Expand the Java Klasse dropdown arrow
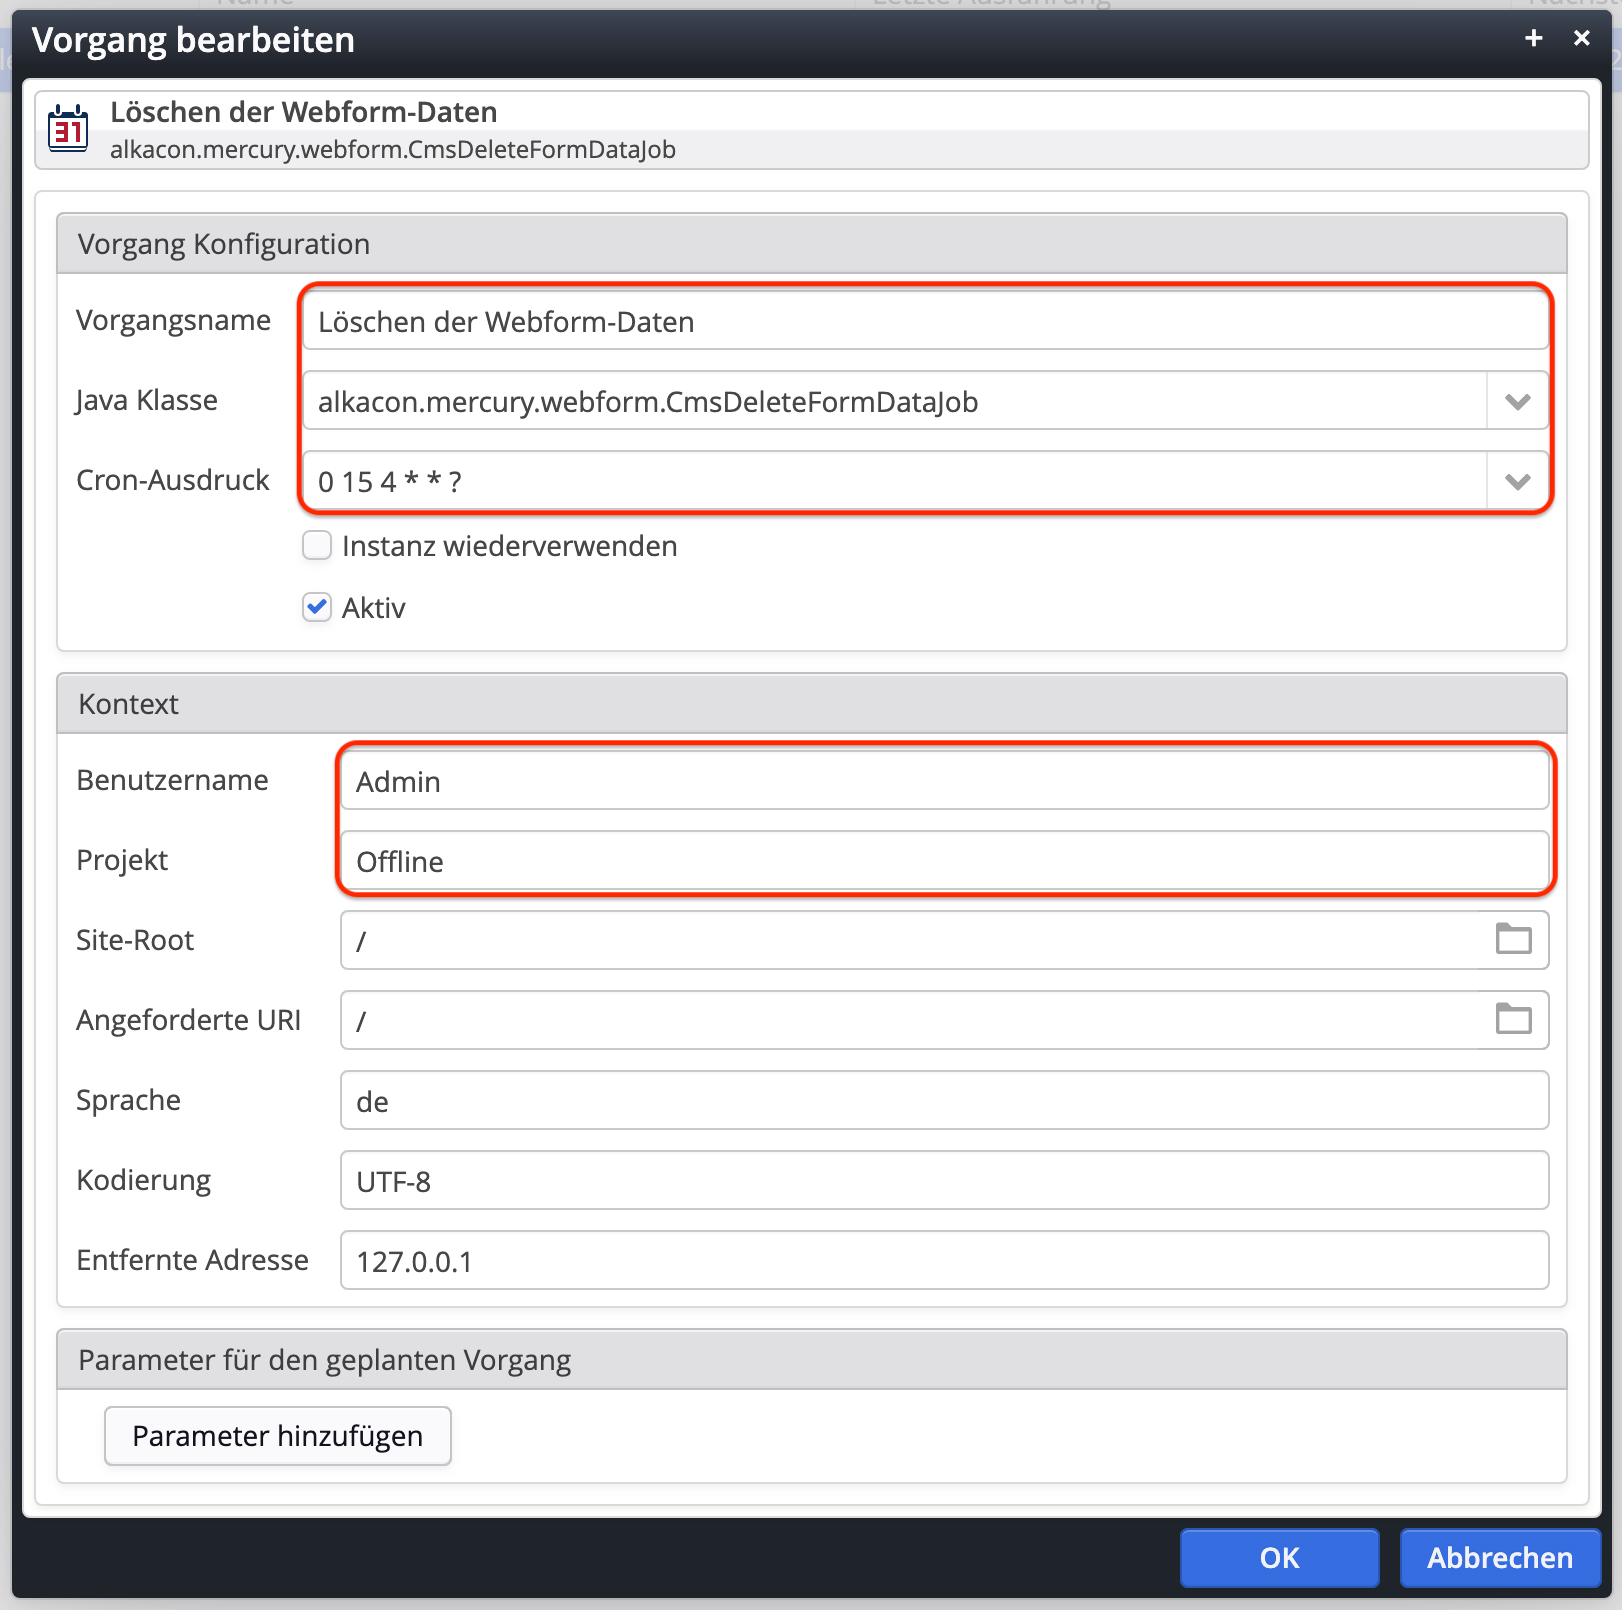The width and height of the screenshot is (1622, 1610). point(1517,402)
